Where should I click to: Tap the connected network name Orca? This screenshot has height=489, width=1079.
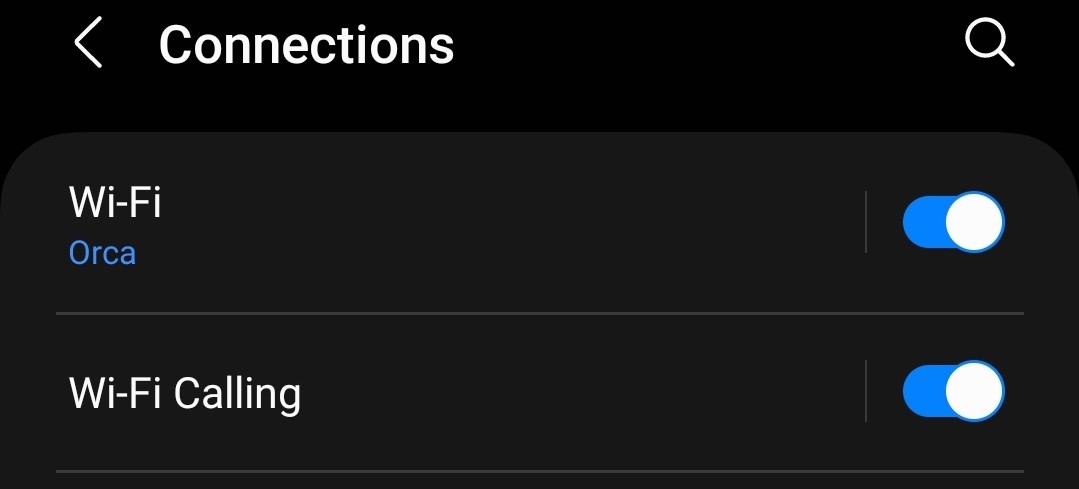[x=103, y=253]
